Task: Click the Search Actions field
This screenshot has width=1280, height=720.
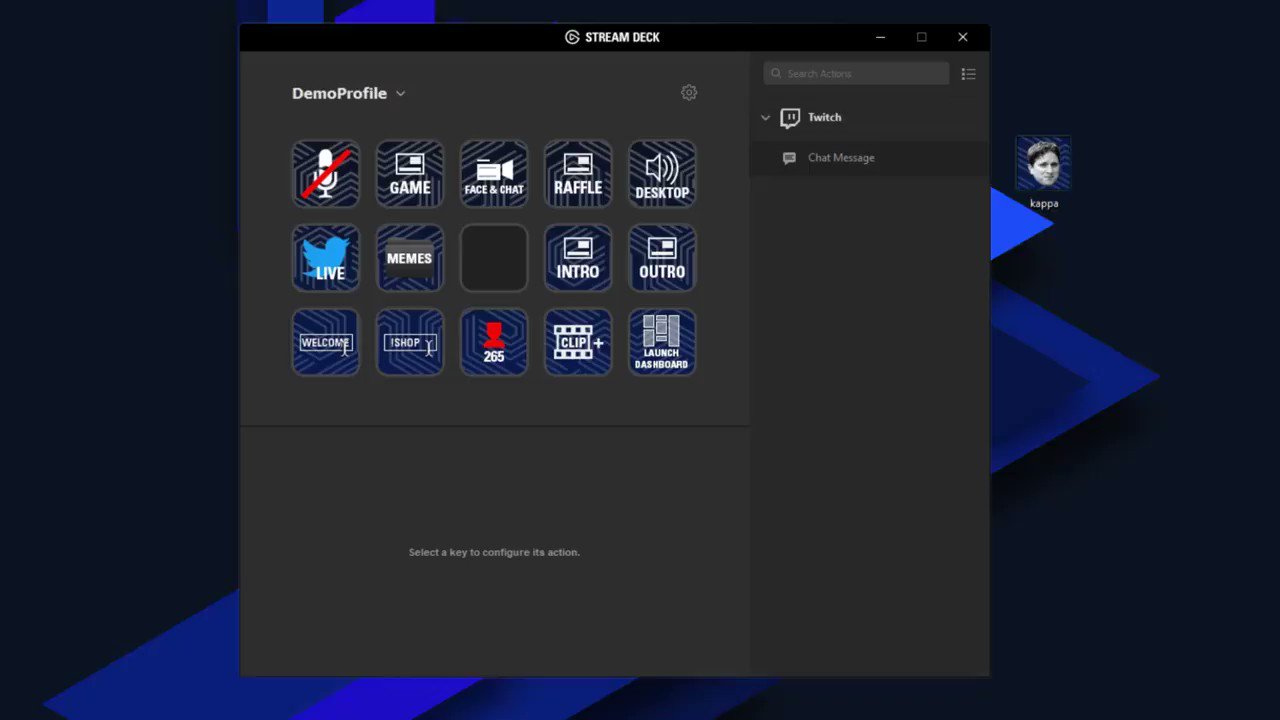Action: tap(856, 73)
